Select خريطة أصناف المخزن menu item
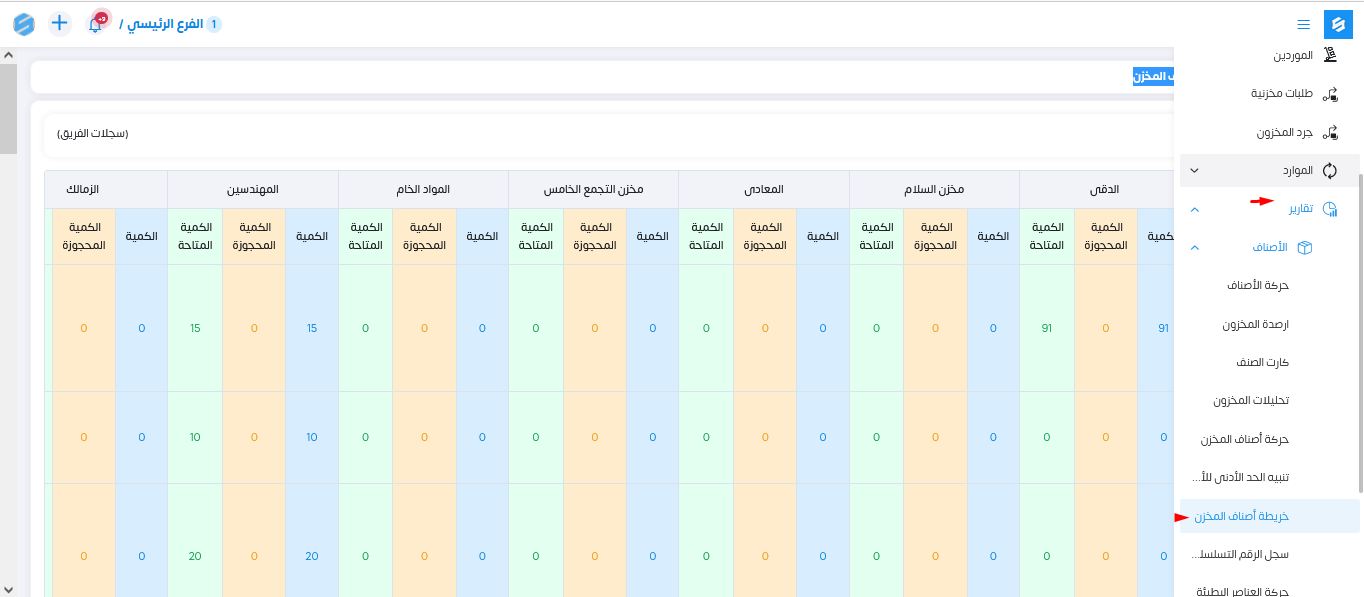The height and width of the screenshot is (597, 1364). click(1241, 516)
